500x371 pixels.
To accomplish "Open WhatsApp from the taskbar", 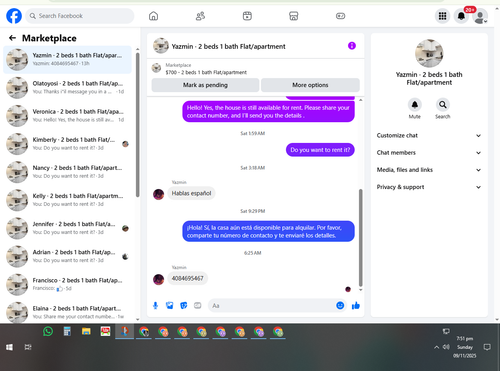I will 48,331.
